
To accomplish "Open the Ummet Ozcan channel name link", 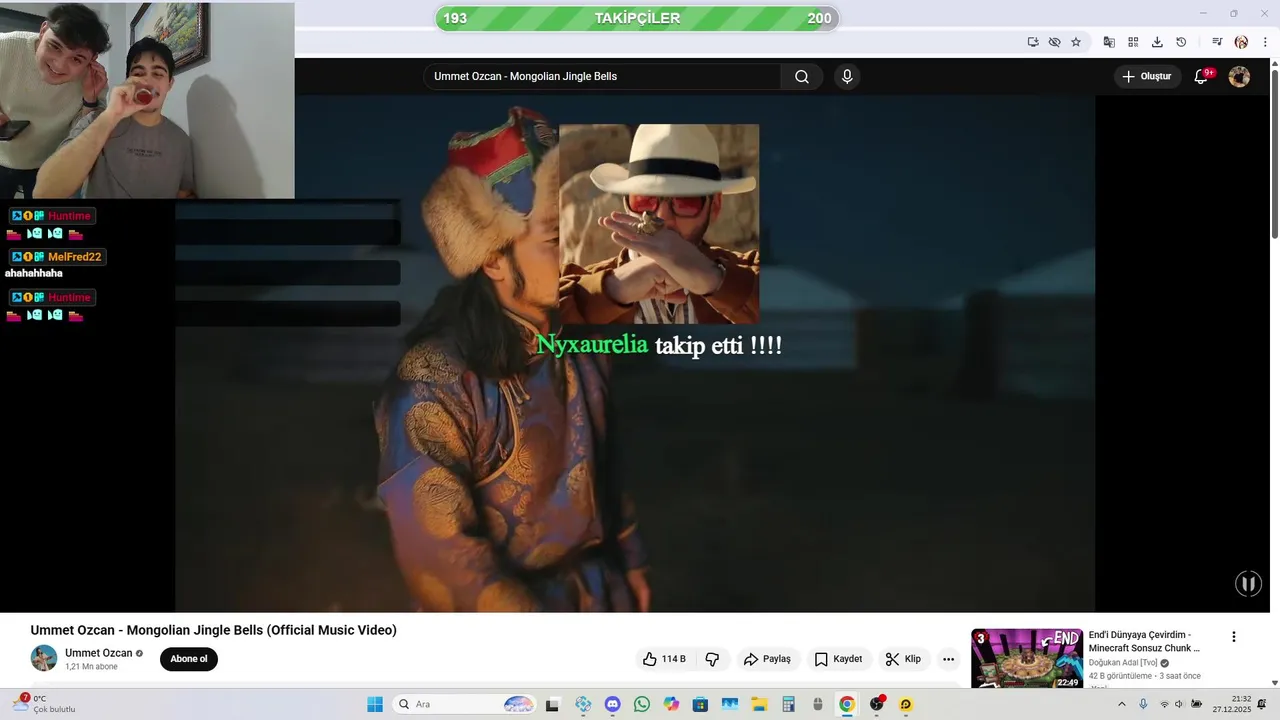I will [x=98, y=653].
